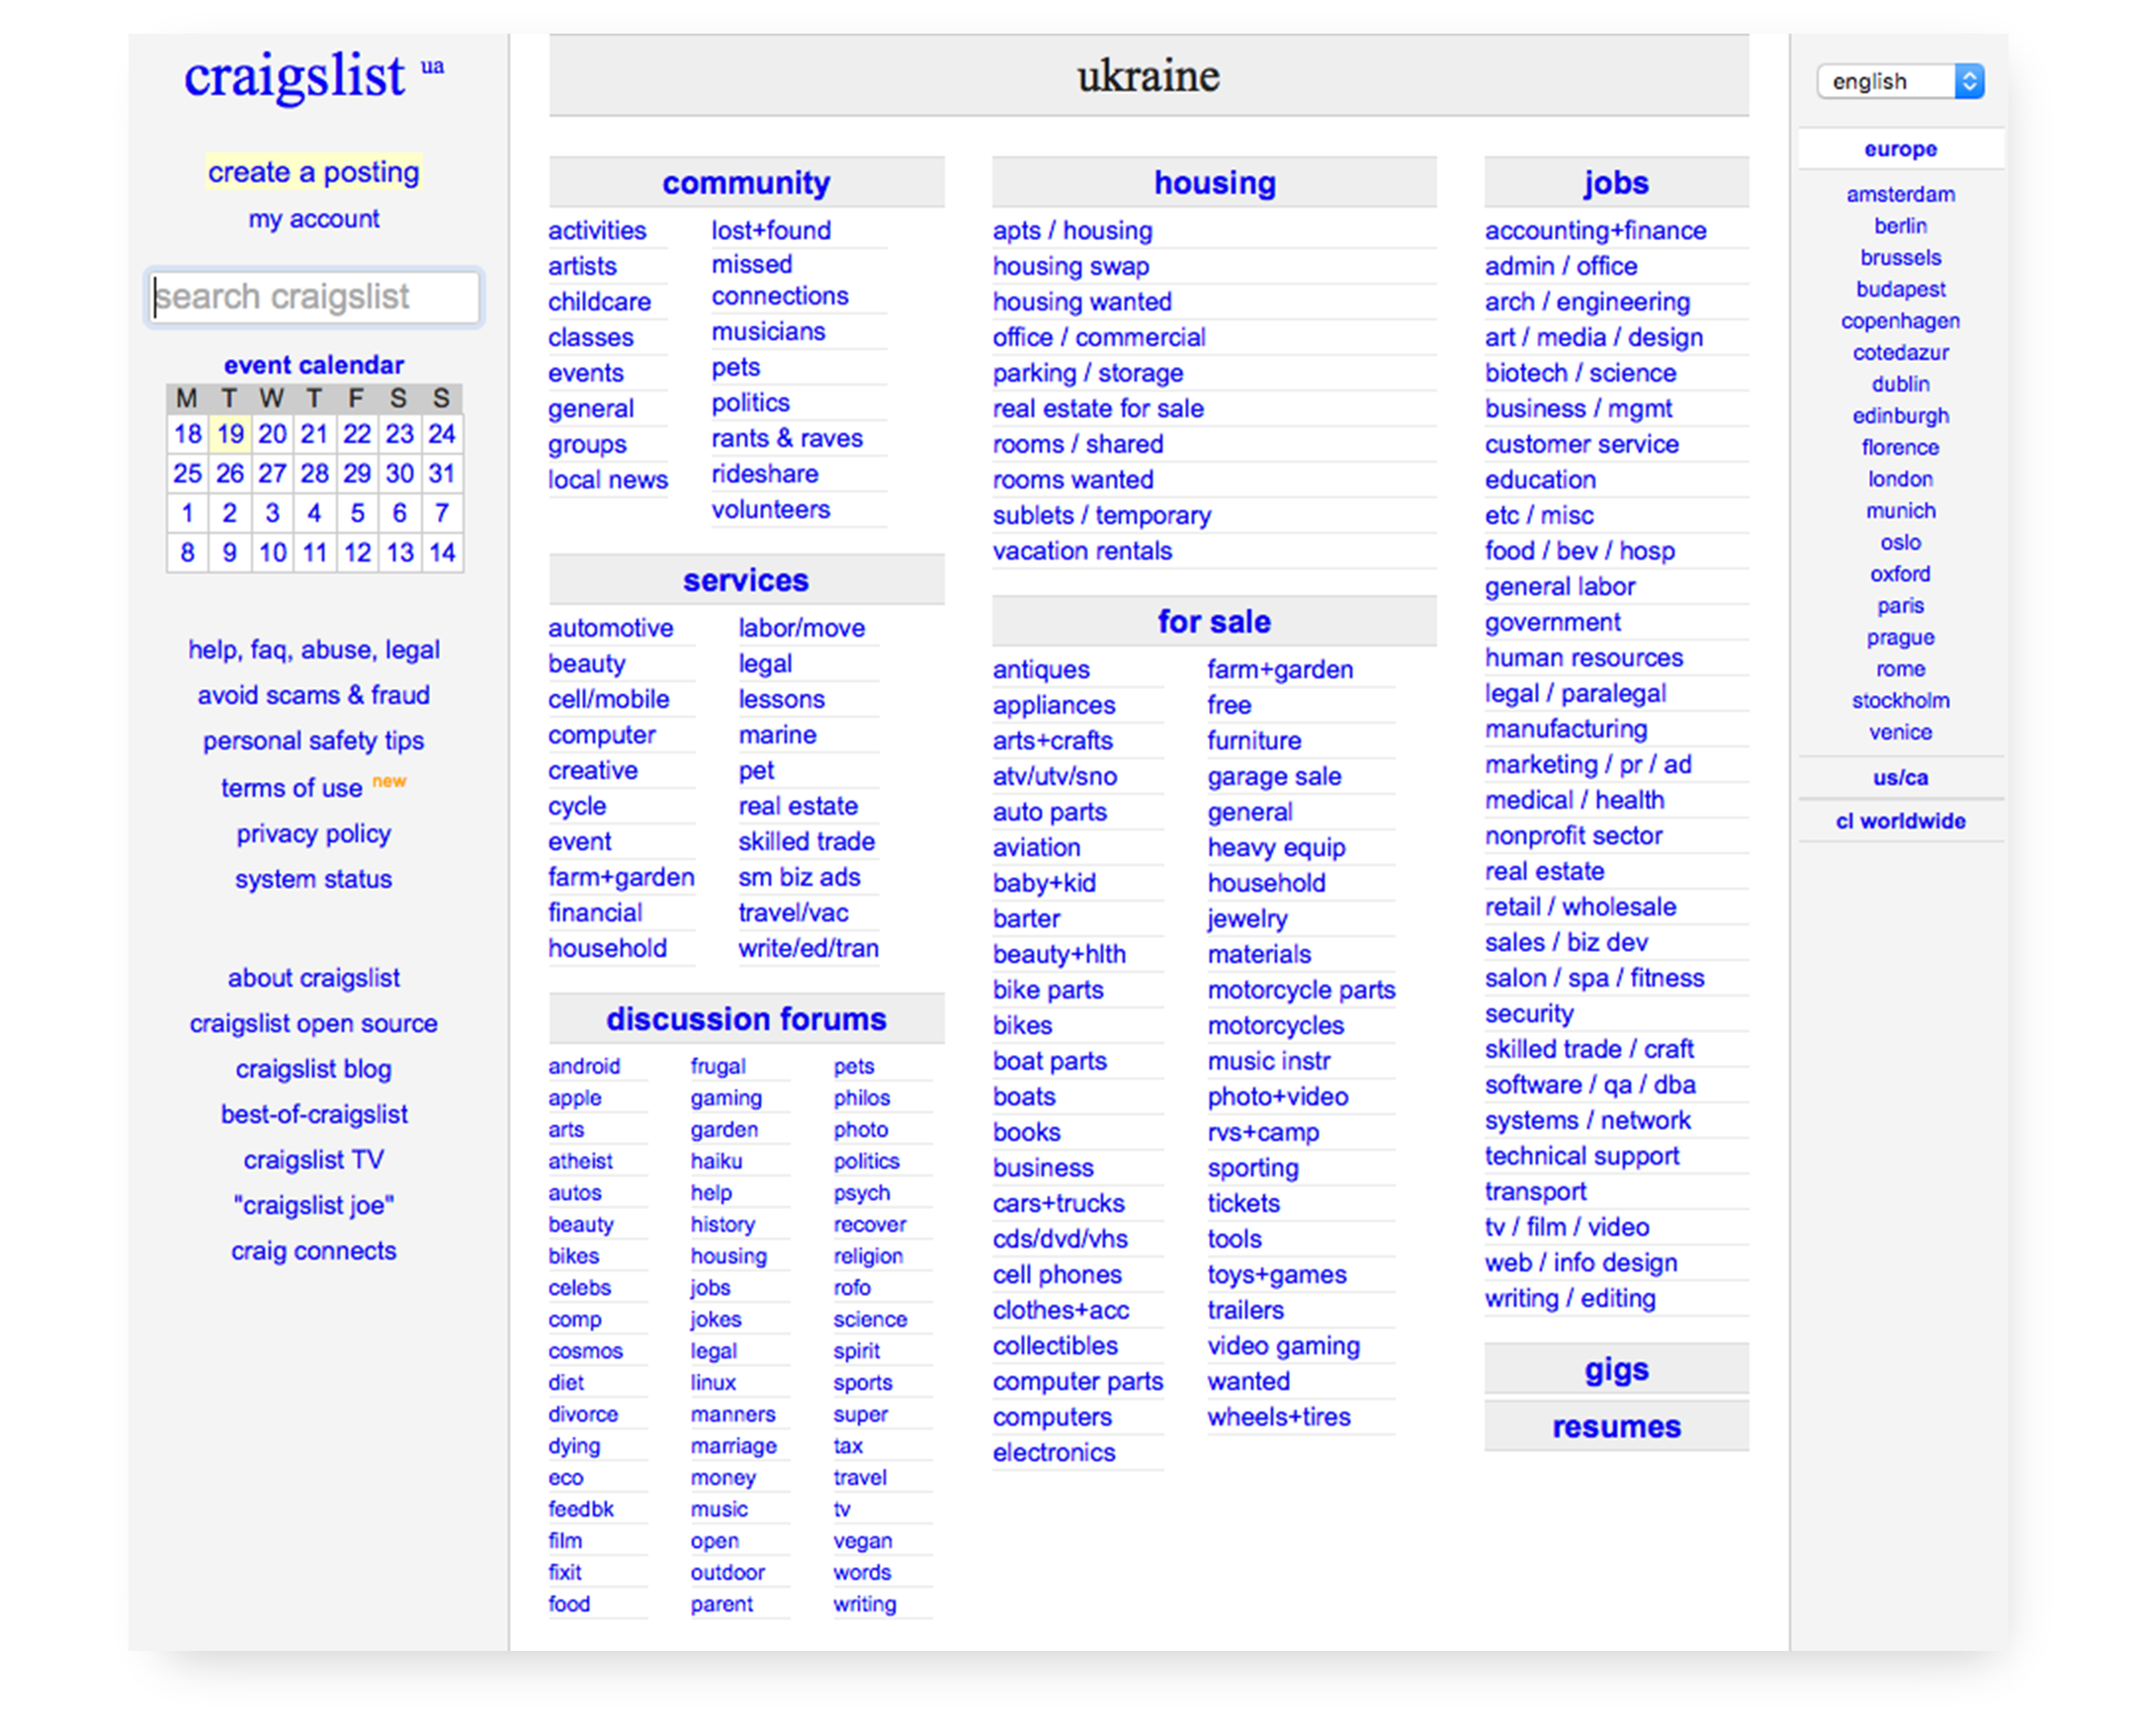View rooms / shared housing

tap(1077, 444)
